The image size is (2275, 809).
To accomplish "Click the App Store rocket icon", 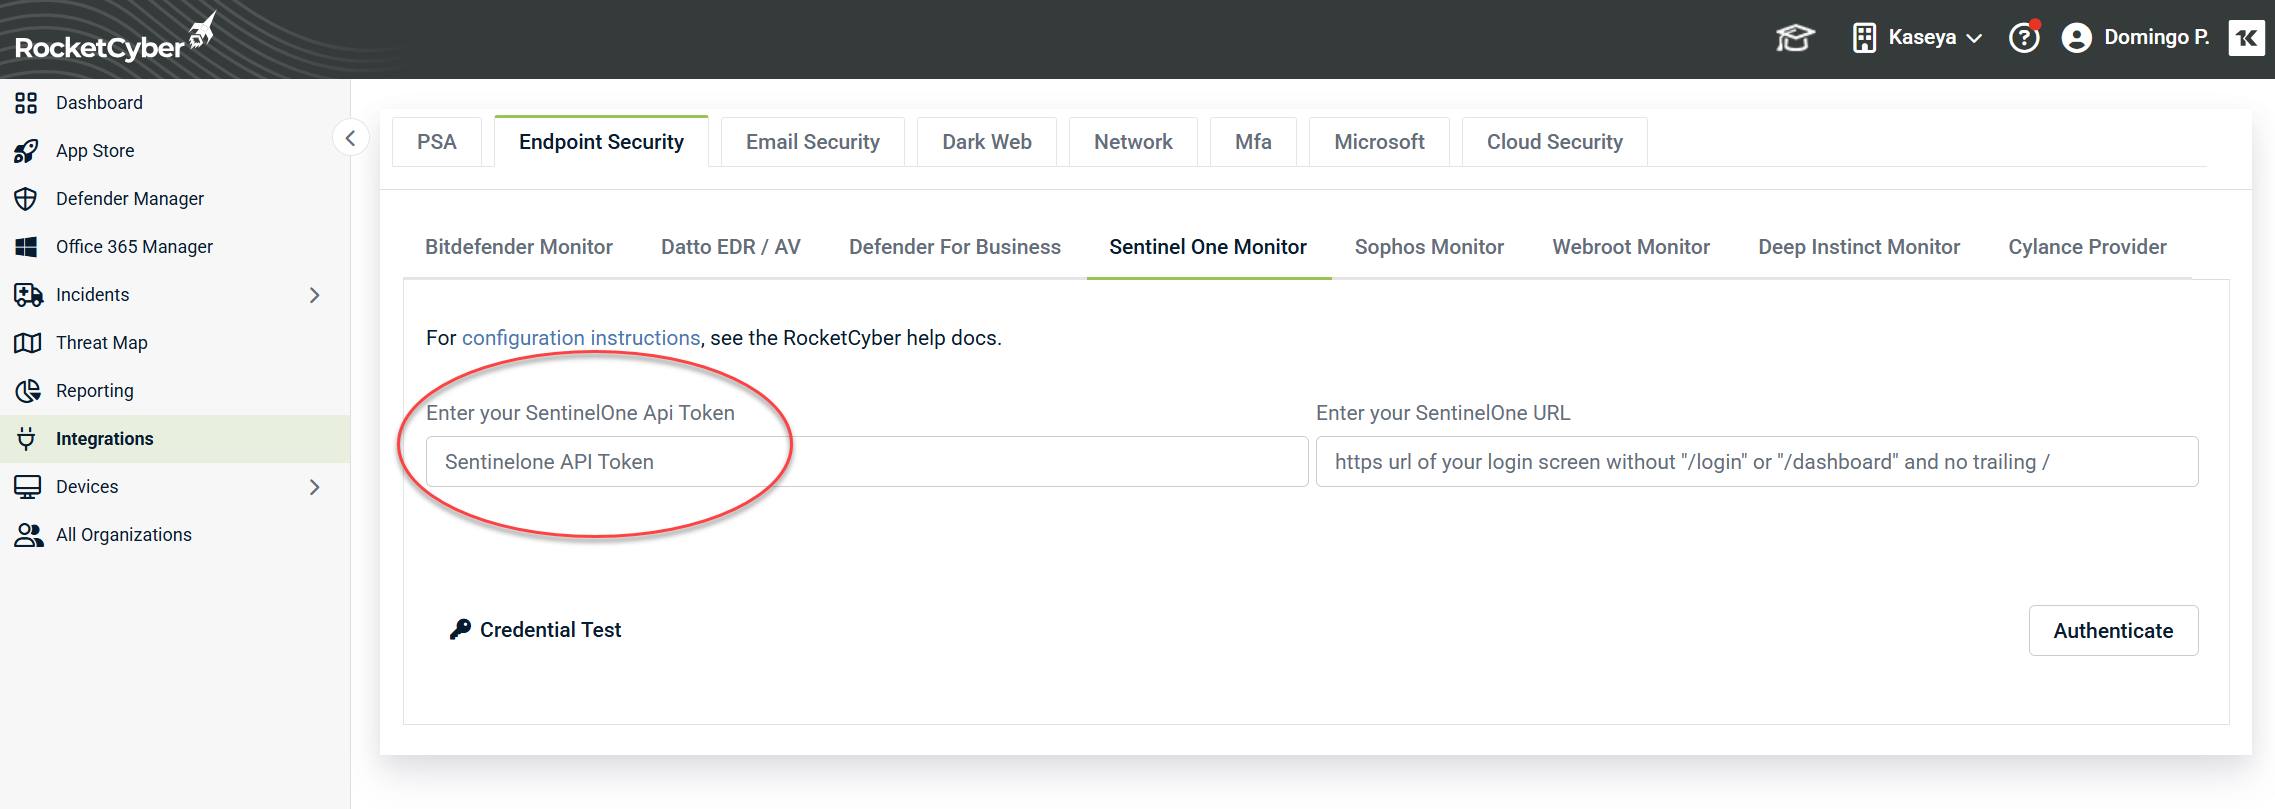I will click(x=27, y=151).
